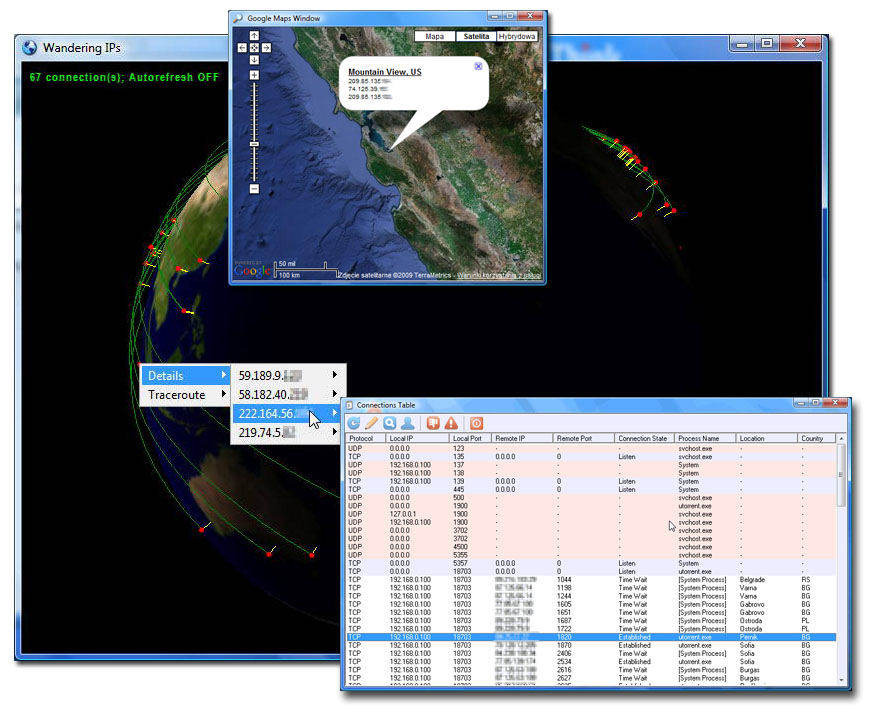Screen dimensions: 872x718
Task: Switch map to Hybrydowa view
Action: coord(516,36)
